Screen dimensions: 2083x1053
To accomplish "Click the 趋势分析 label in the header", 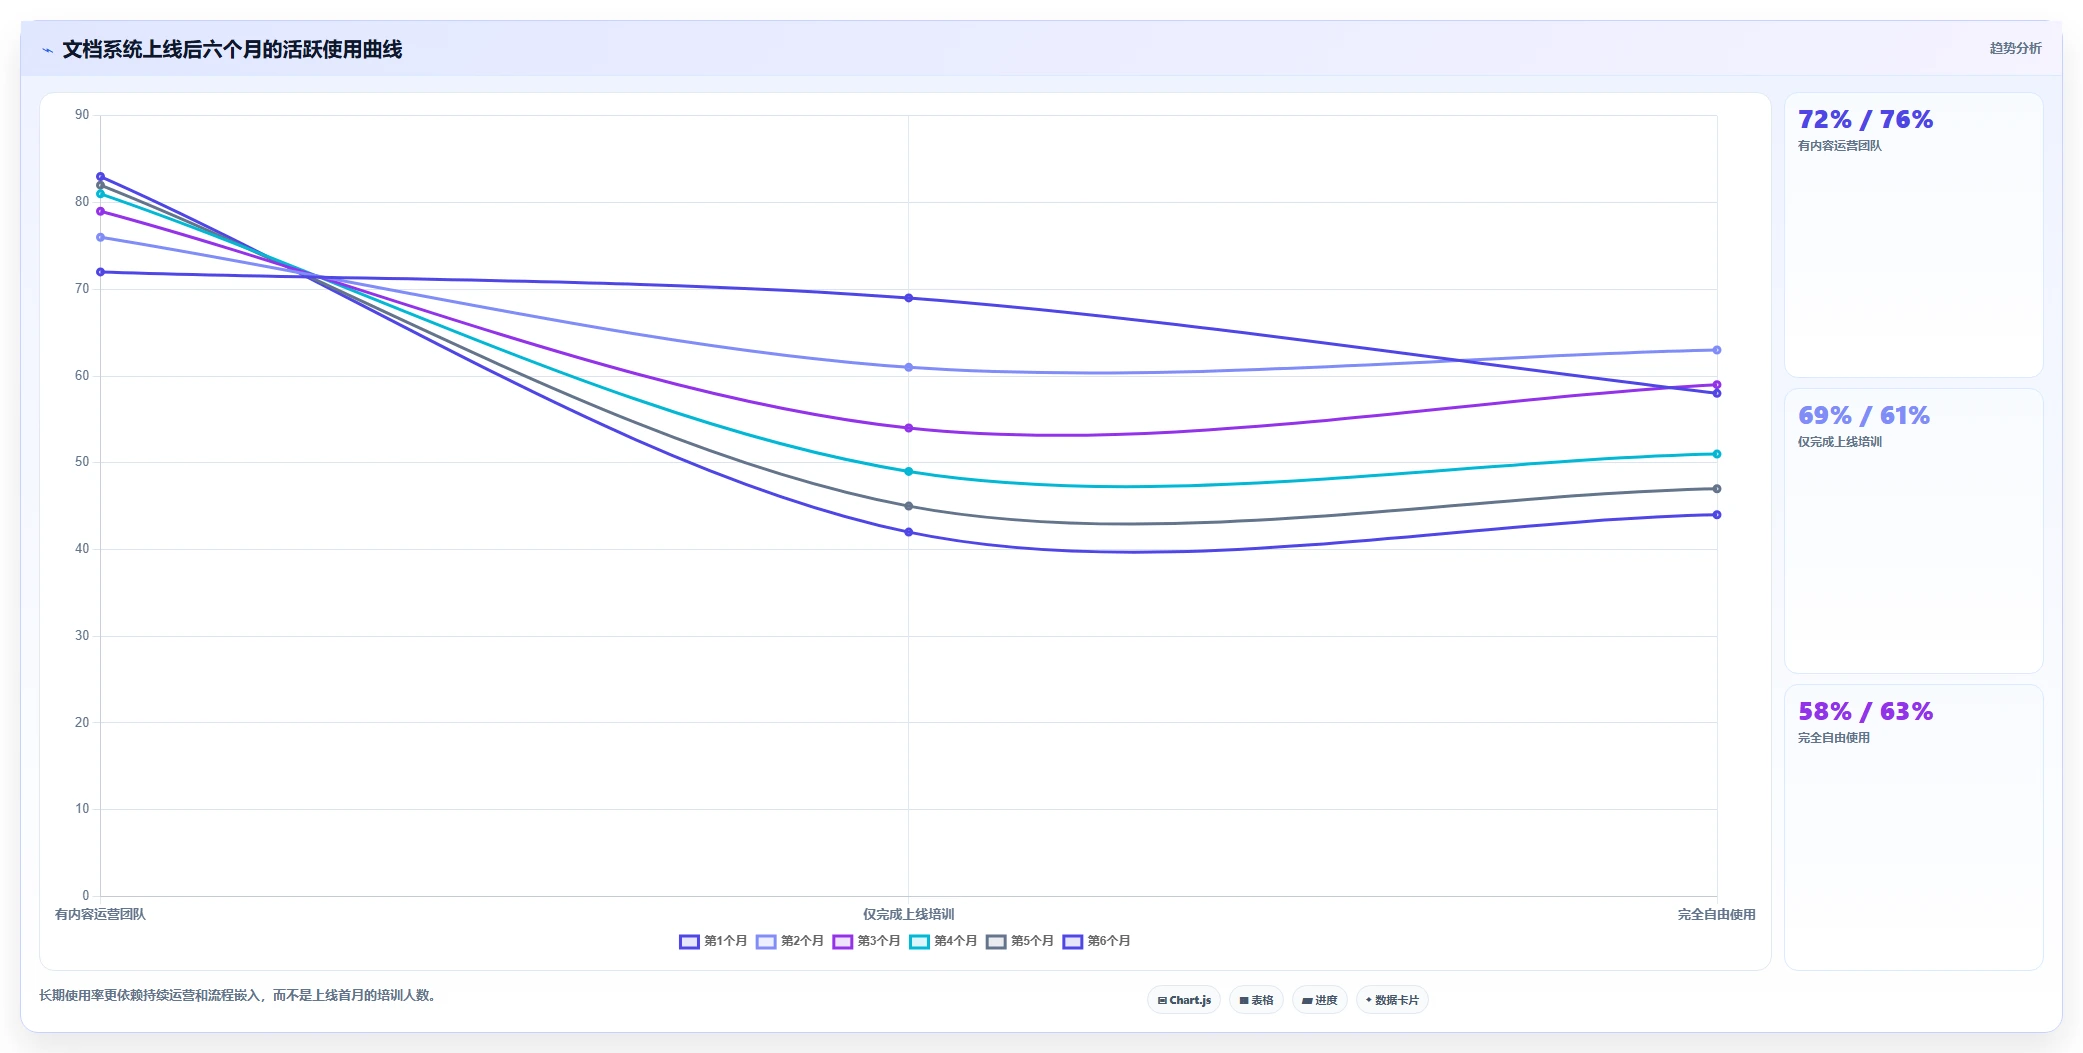I will 2015,48.
